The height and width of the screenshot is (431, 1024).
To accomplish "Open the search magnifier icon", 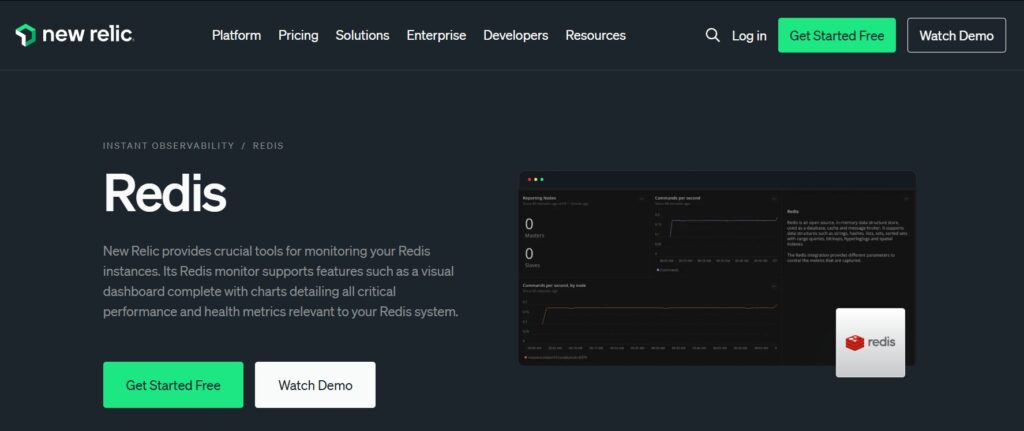I will point(712,35).
